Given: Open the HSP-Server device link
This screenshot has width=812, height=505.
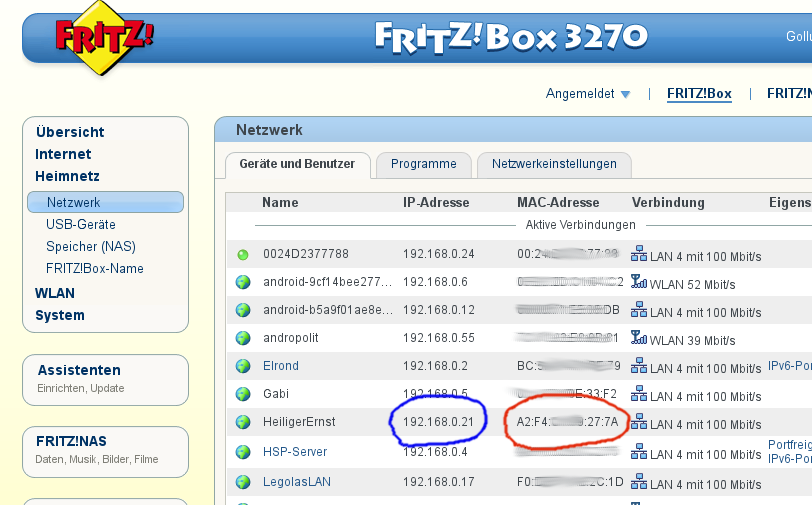Looking at the screenshot, I should 295,452.
